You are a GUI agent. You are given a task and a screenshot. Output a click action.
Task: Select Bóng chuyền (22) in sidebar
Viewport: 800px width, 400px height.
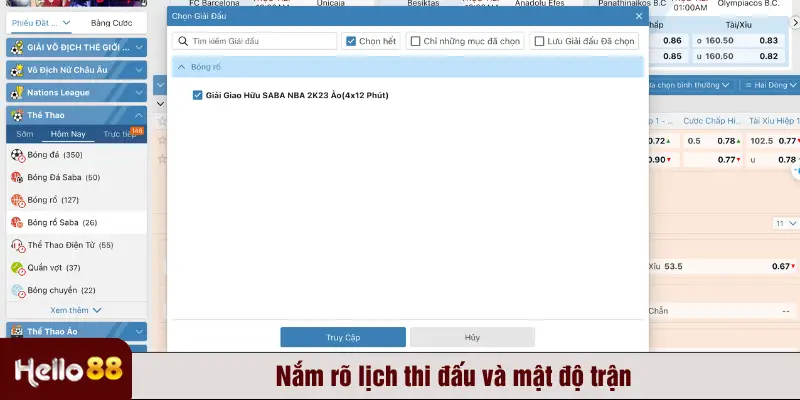77,290
